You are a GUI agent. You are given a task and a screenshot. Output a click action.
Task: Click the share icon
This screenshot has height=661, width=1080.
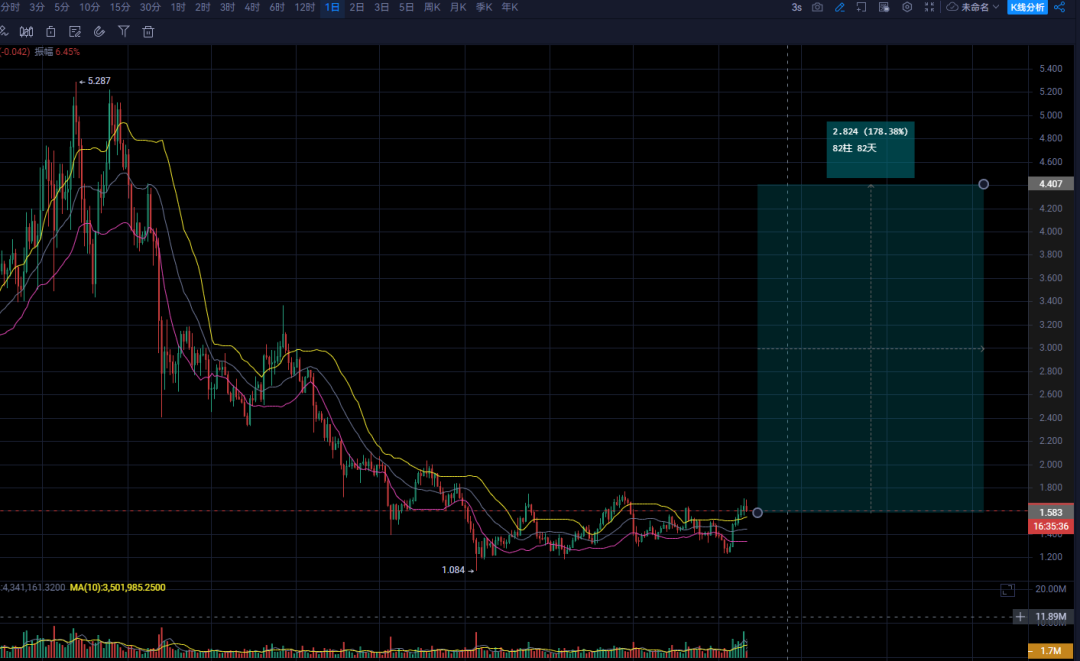pos(1059,7)
